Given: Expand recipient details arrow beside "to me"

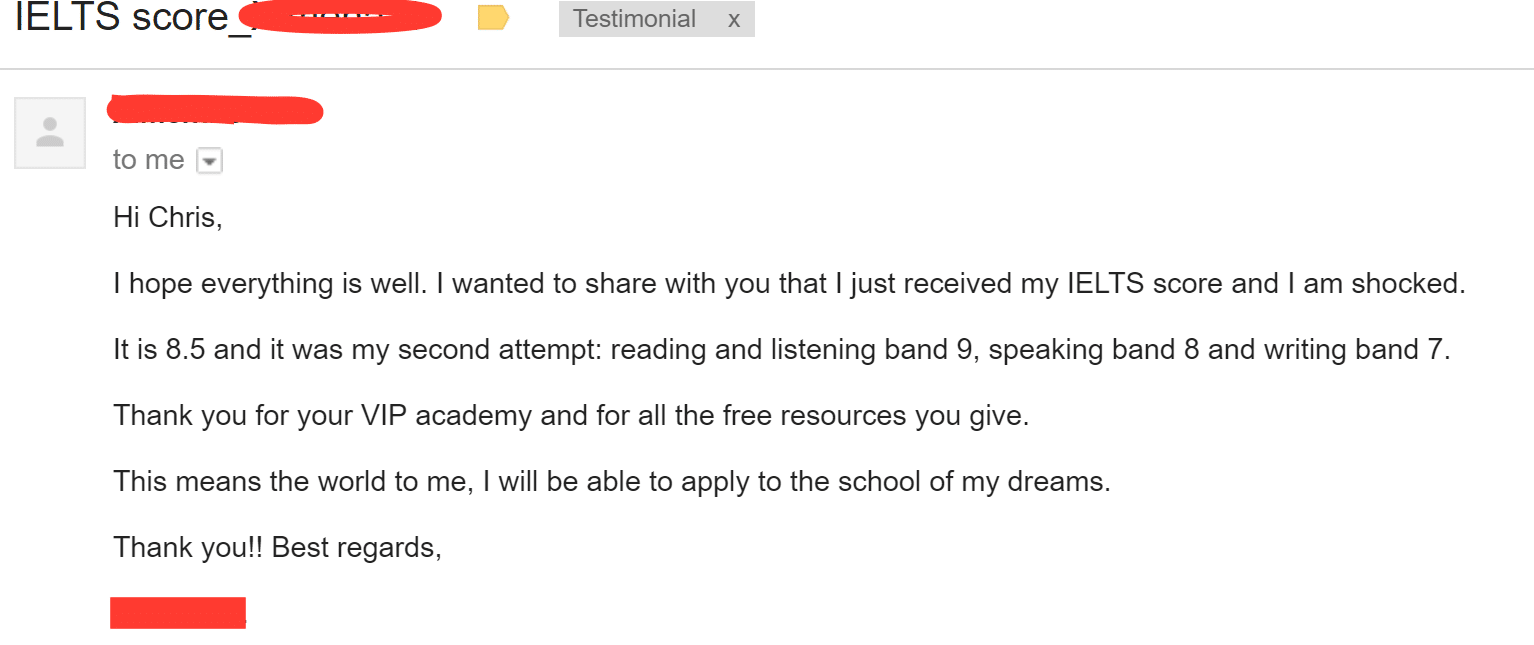Looking at the screenshot, I should [209, 160].
